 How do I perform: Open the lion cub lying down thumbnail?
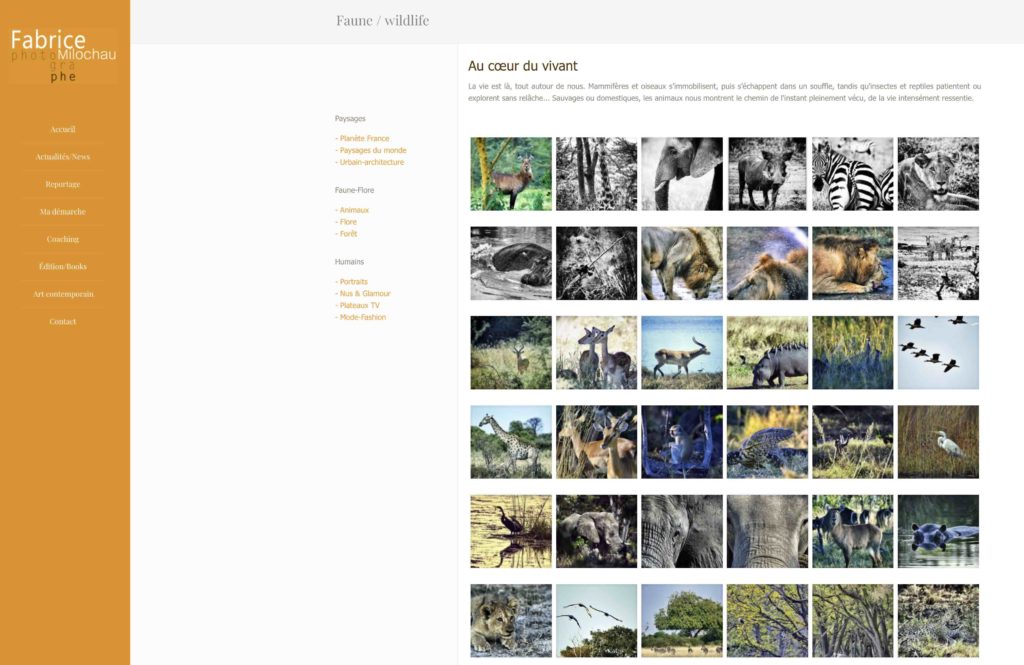click(511, 621)
